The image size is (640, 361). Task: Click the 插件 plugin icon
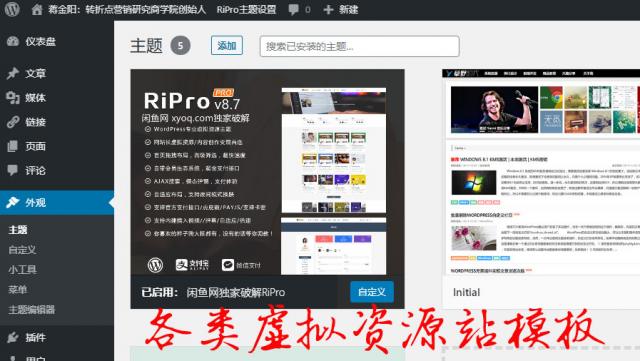coord(13,337)
